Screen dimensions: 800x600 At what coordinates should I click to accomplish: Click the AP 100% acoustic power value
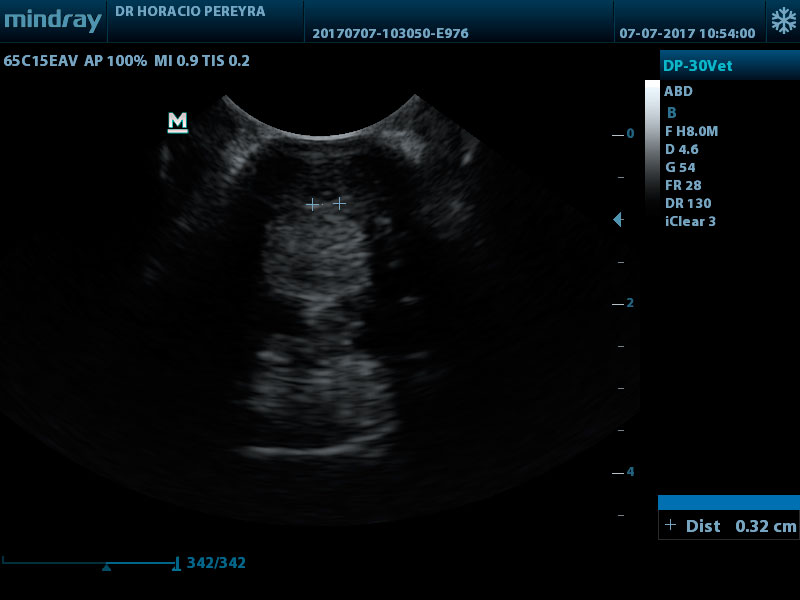[115, 61]
